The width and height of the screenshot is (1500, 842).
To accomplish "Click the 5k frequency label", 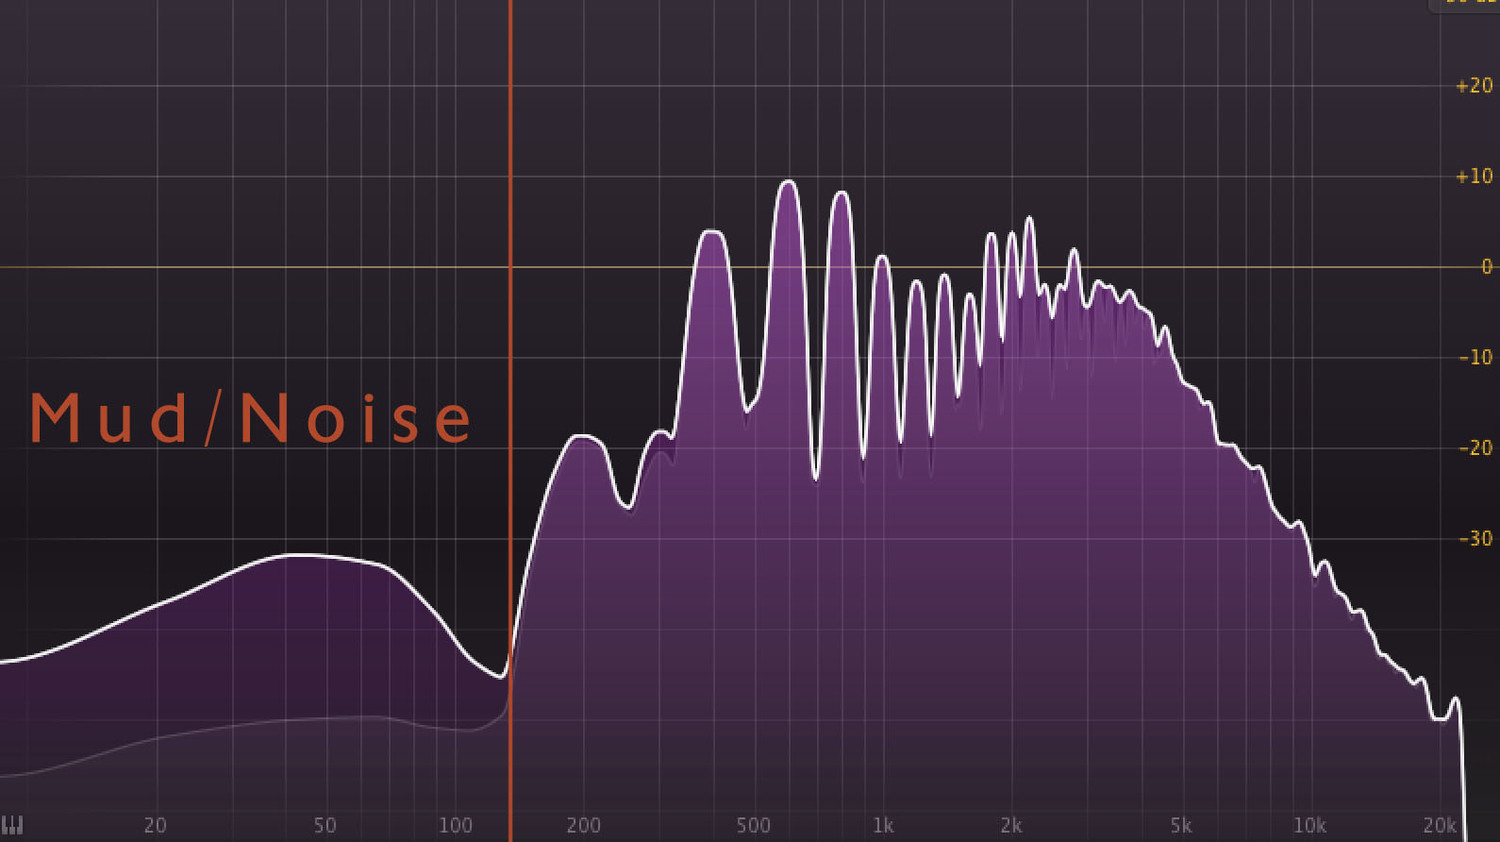I will [1182, 826].
